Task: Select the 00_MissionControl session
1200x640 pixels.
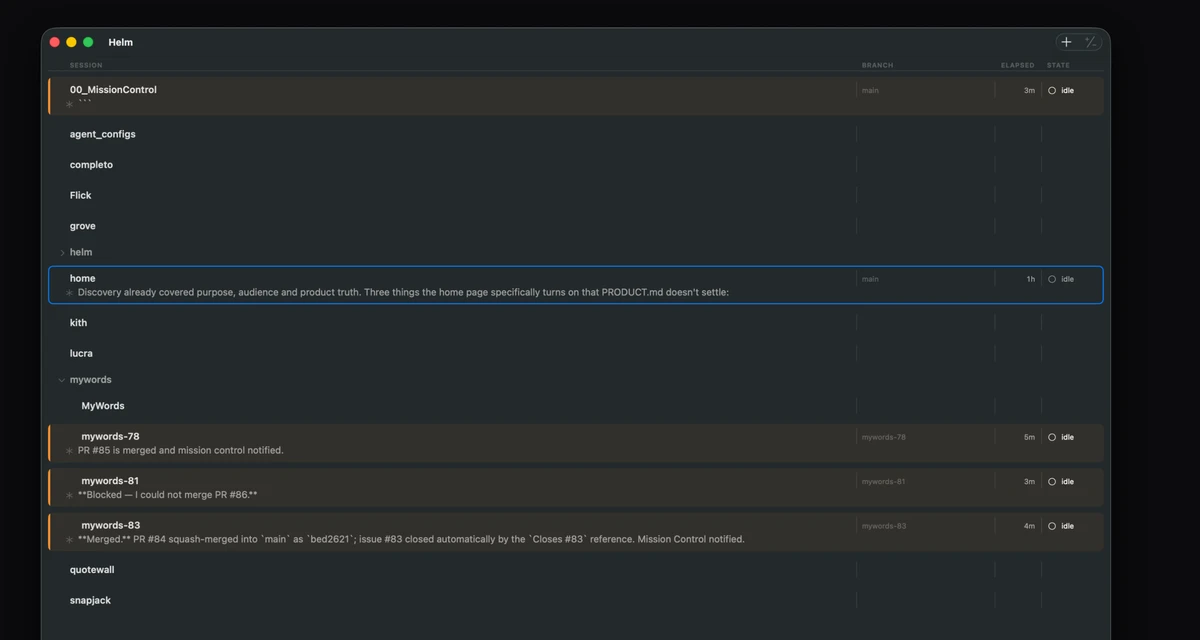Action: coord(576,96)
